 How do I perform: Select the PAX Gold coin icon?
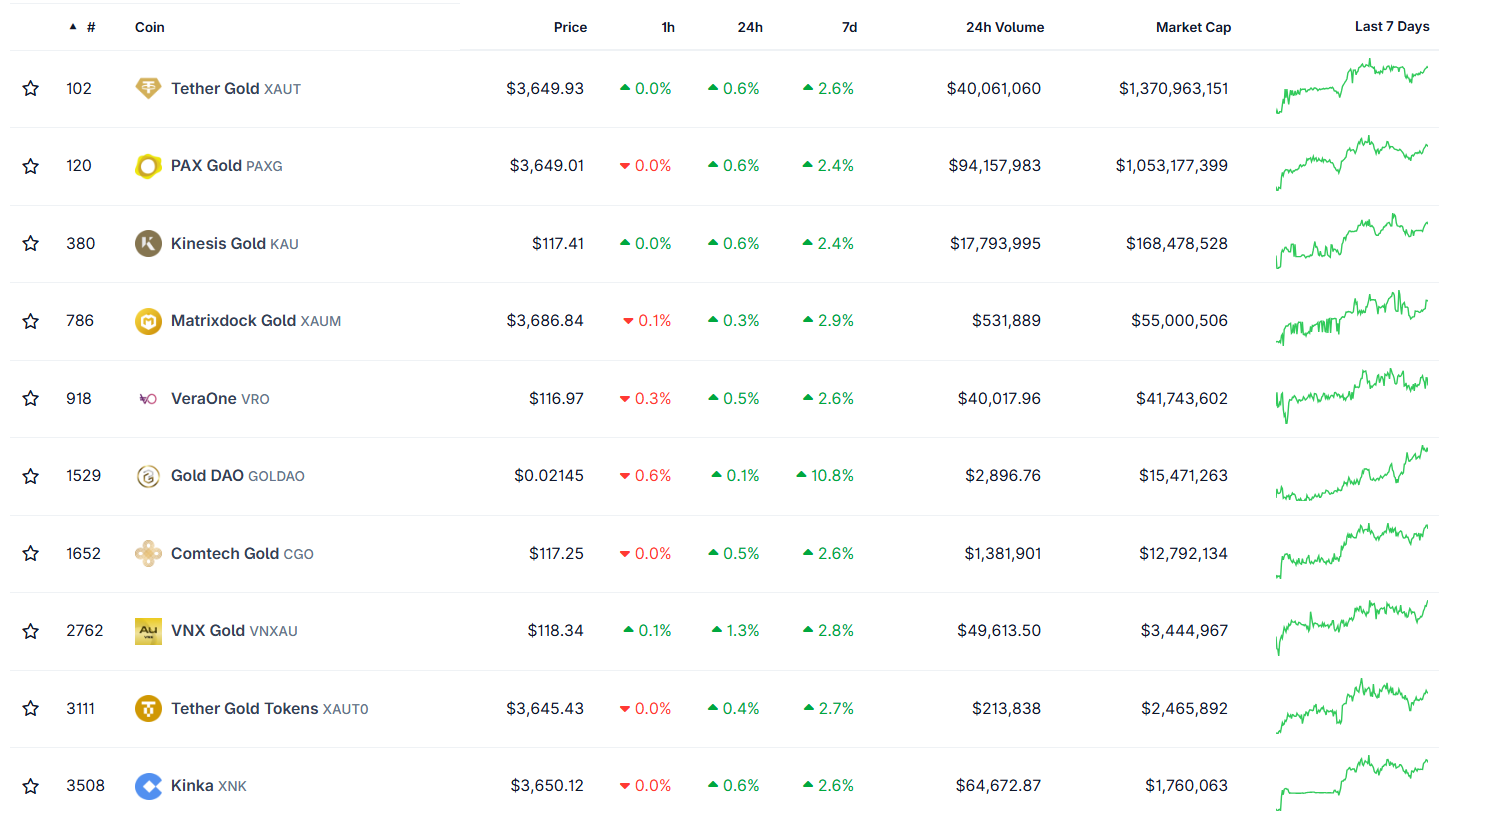point(148,165)
